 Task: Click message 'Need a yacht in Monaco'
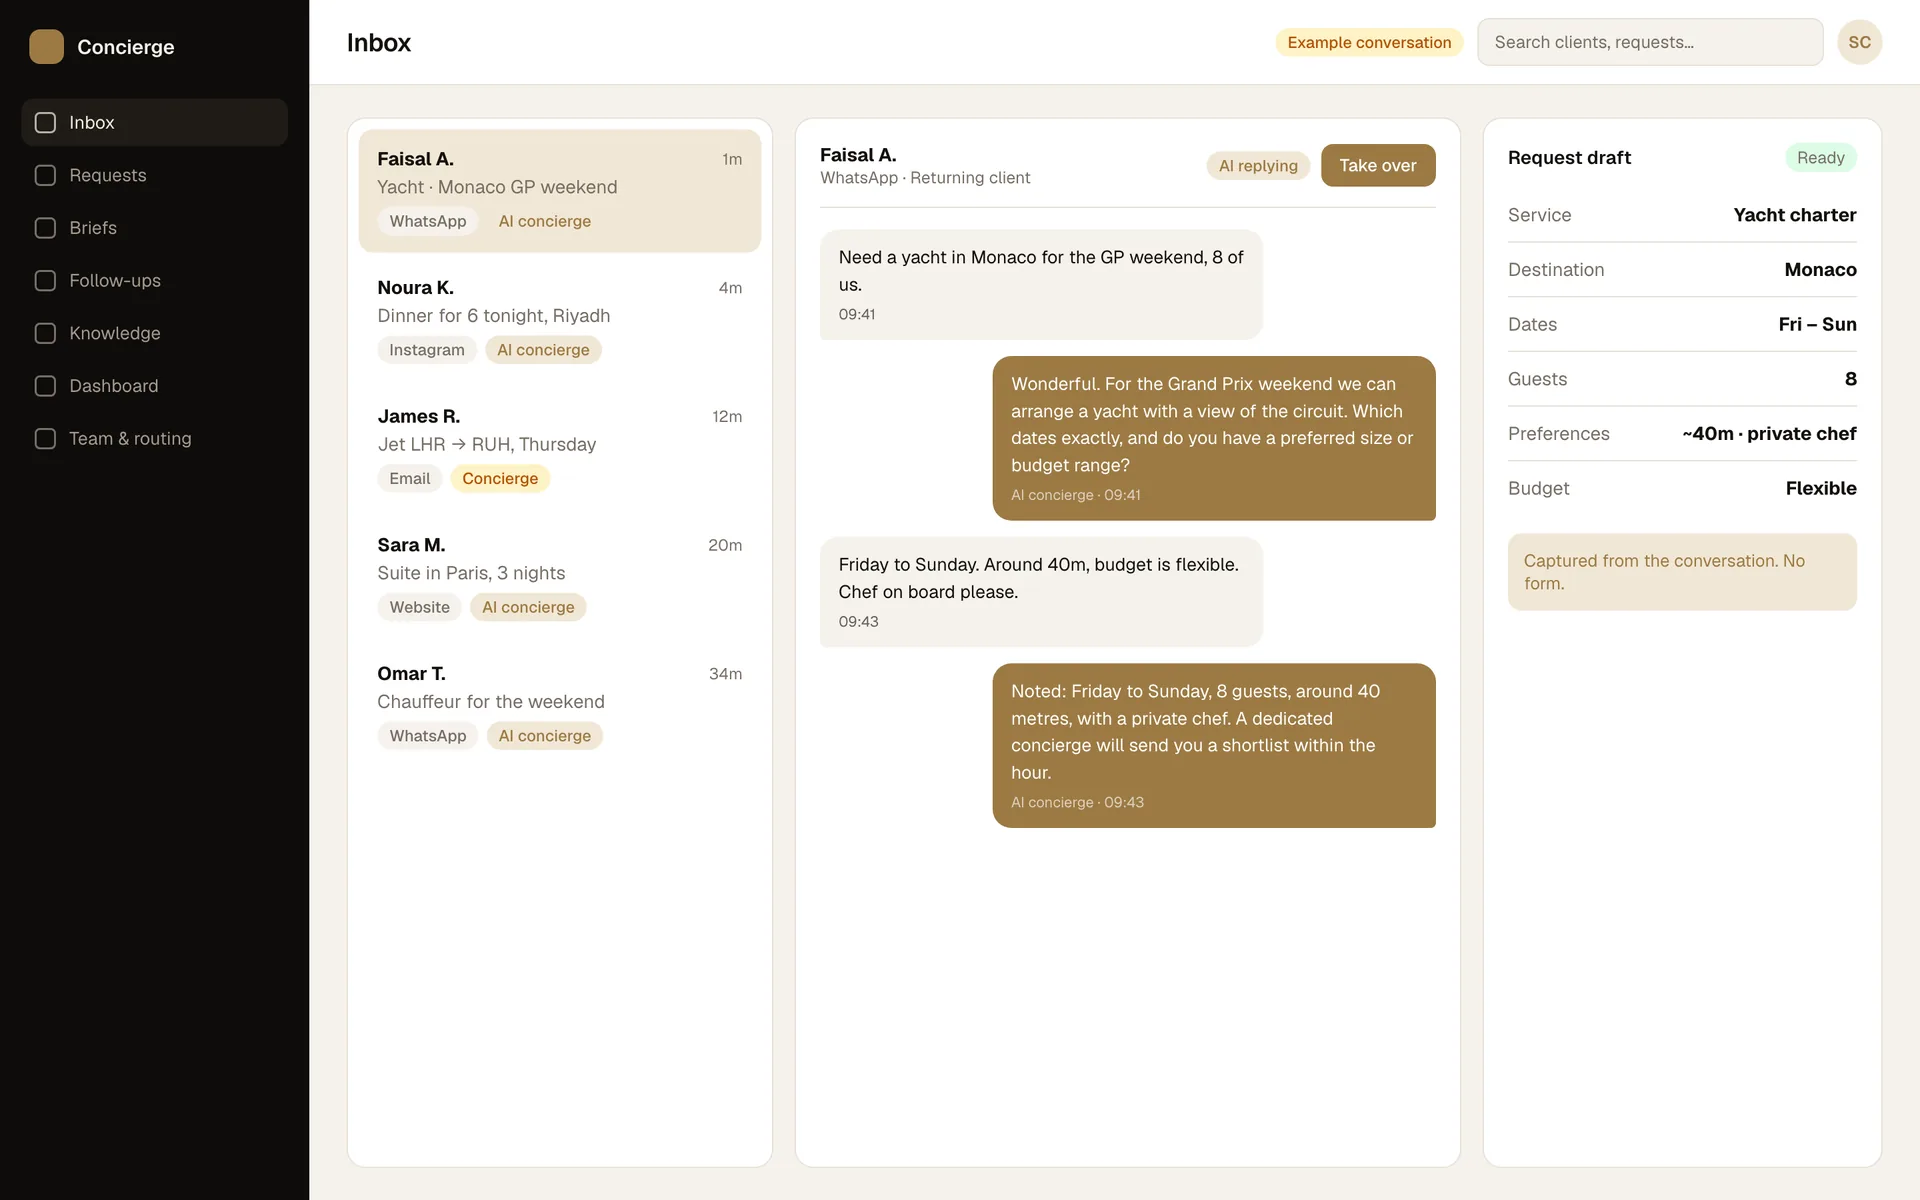pos(1041,285)
